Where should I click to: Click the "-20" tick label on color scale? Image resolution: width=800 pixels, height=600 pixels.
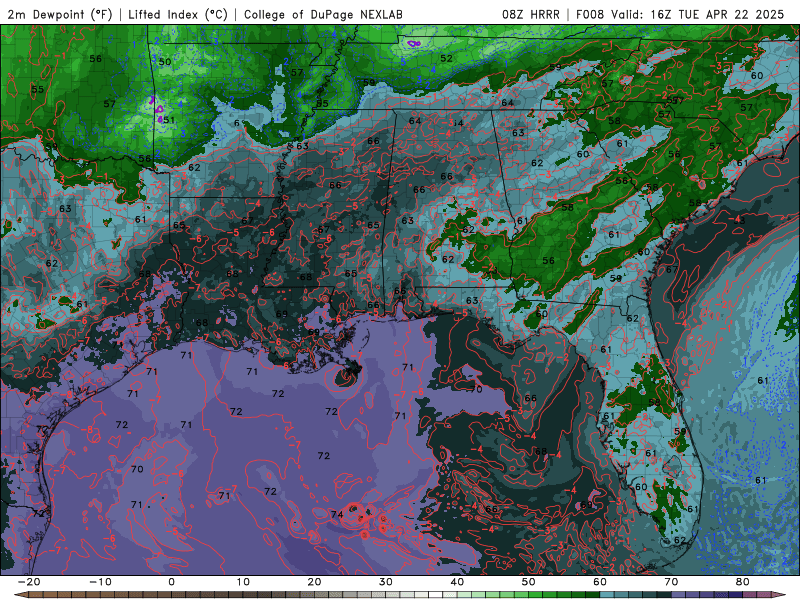[x=29, y=582]
